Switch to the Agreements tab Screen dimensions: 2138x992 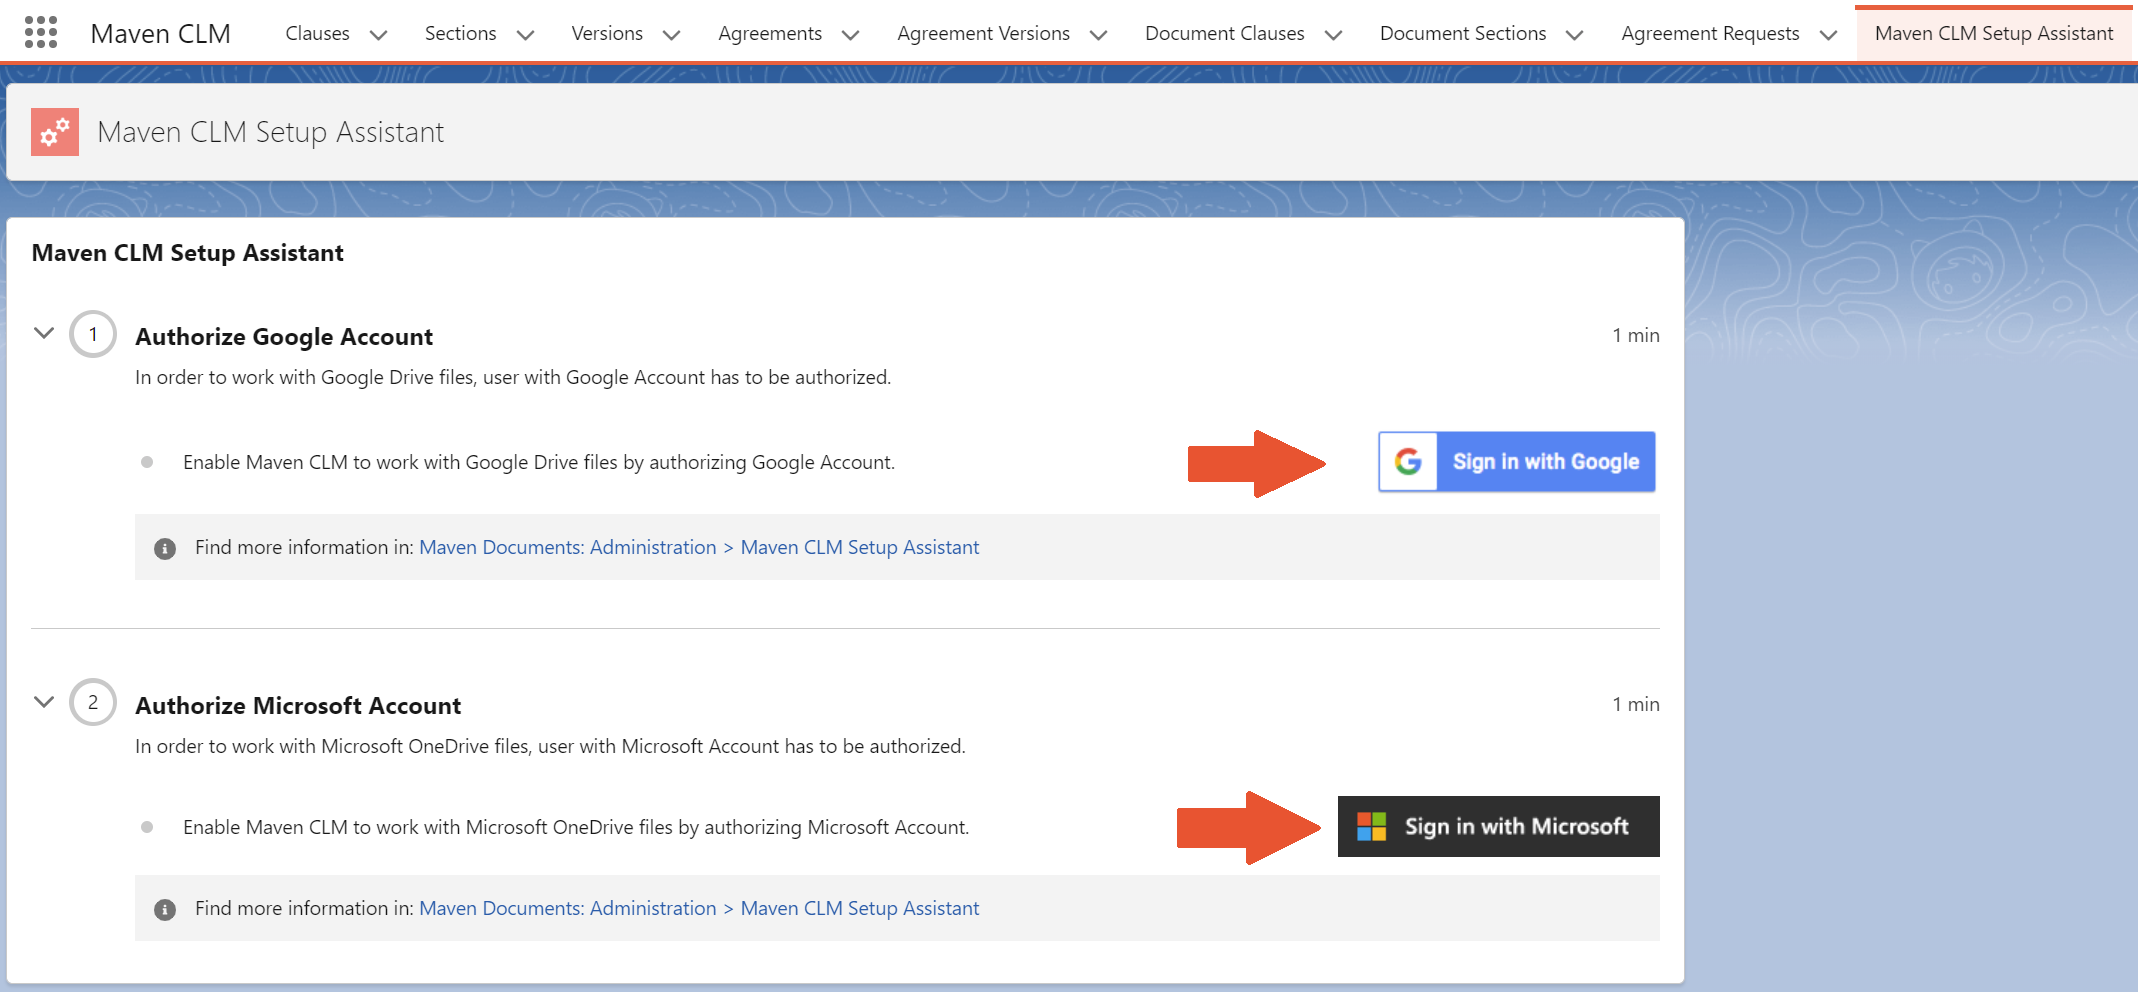tap(770, 33)
